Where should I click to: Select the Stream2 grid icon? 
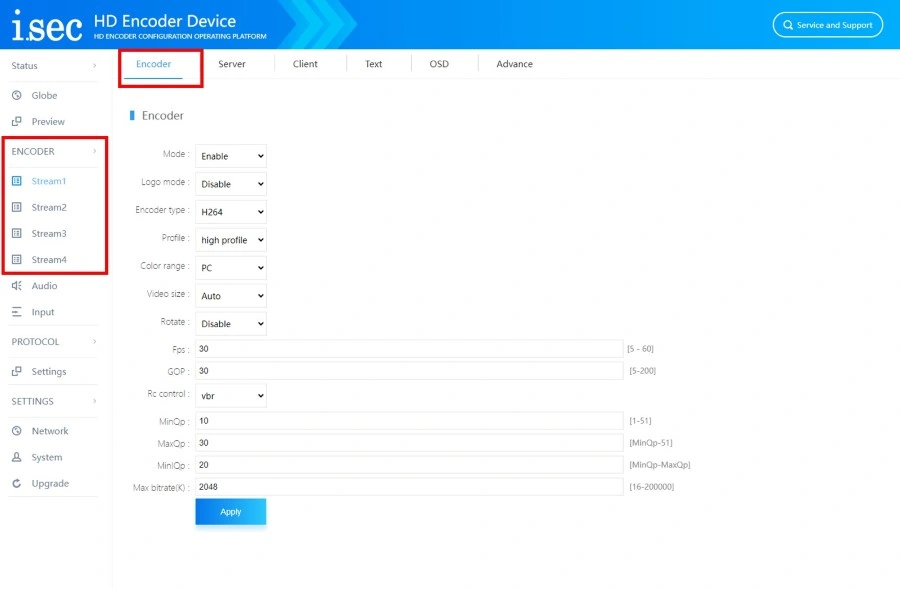point(17,207)
